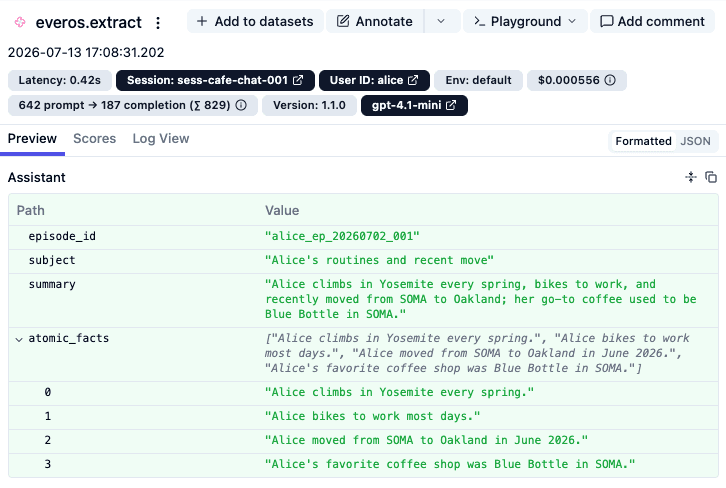
Task: Click the Value column header
Action: point(282,211)
